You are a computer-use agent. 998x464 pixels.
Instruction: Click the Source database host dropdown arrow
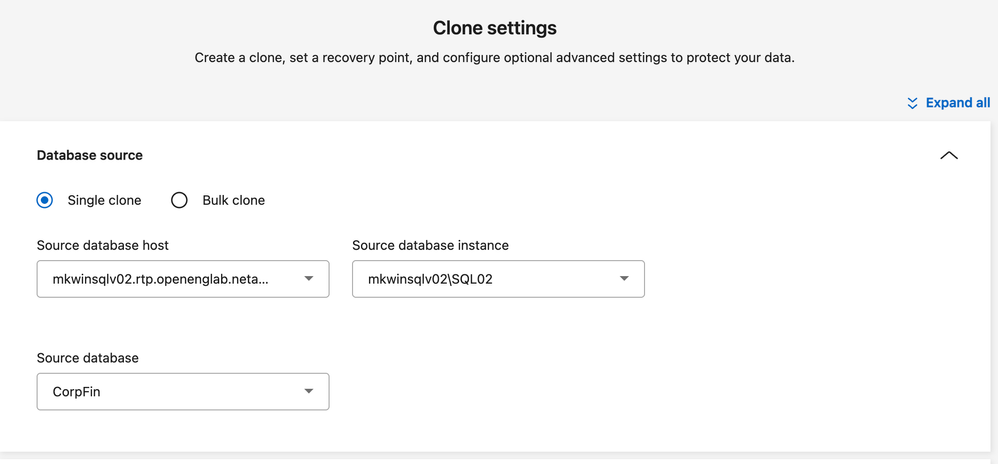309,279
